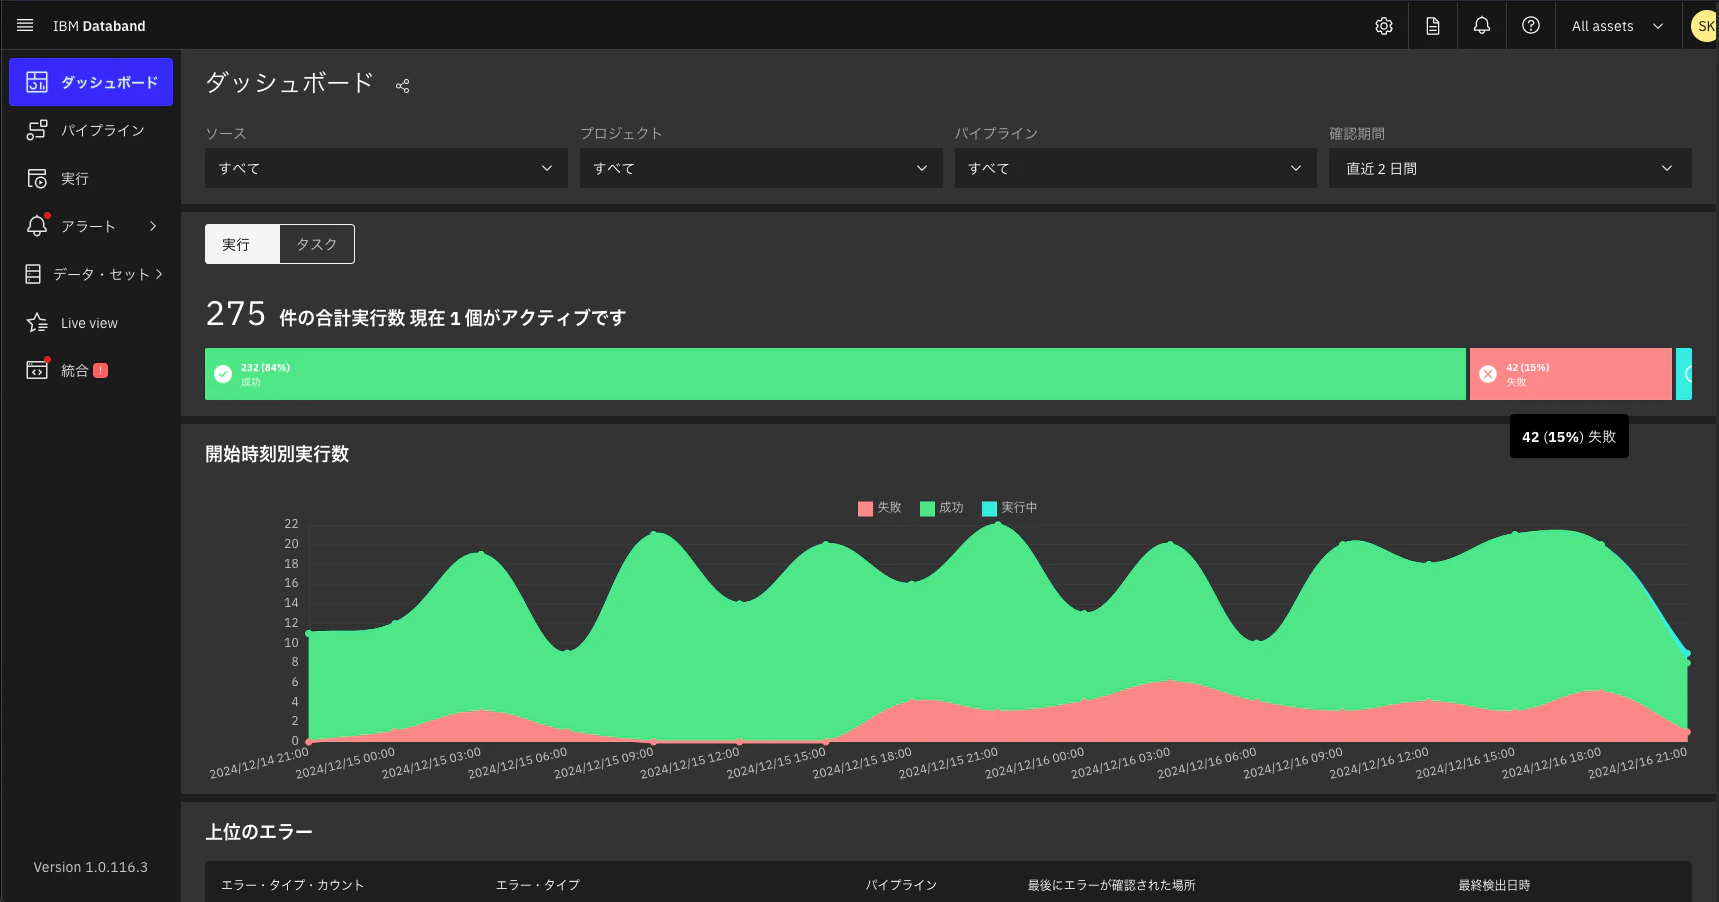Viewport: 1719px width, 902px height.
Task: Switch to the タスク tab
Action: coord(316,244)
